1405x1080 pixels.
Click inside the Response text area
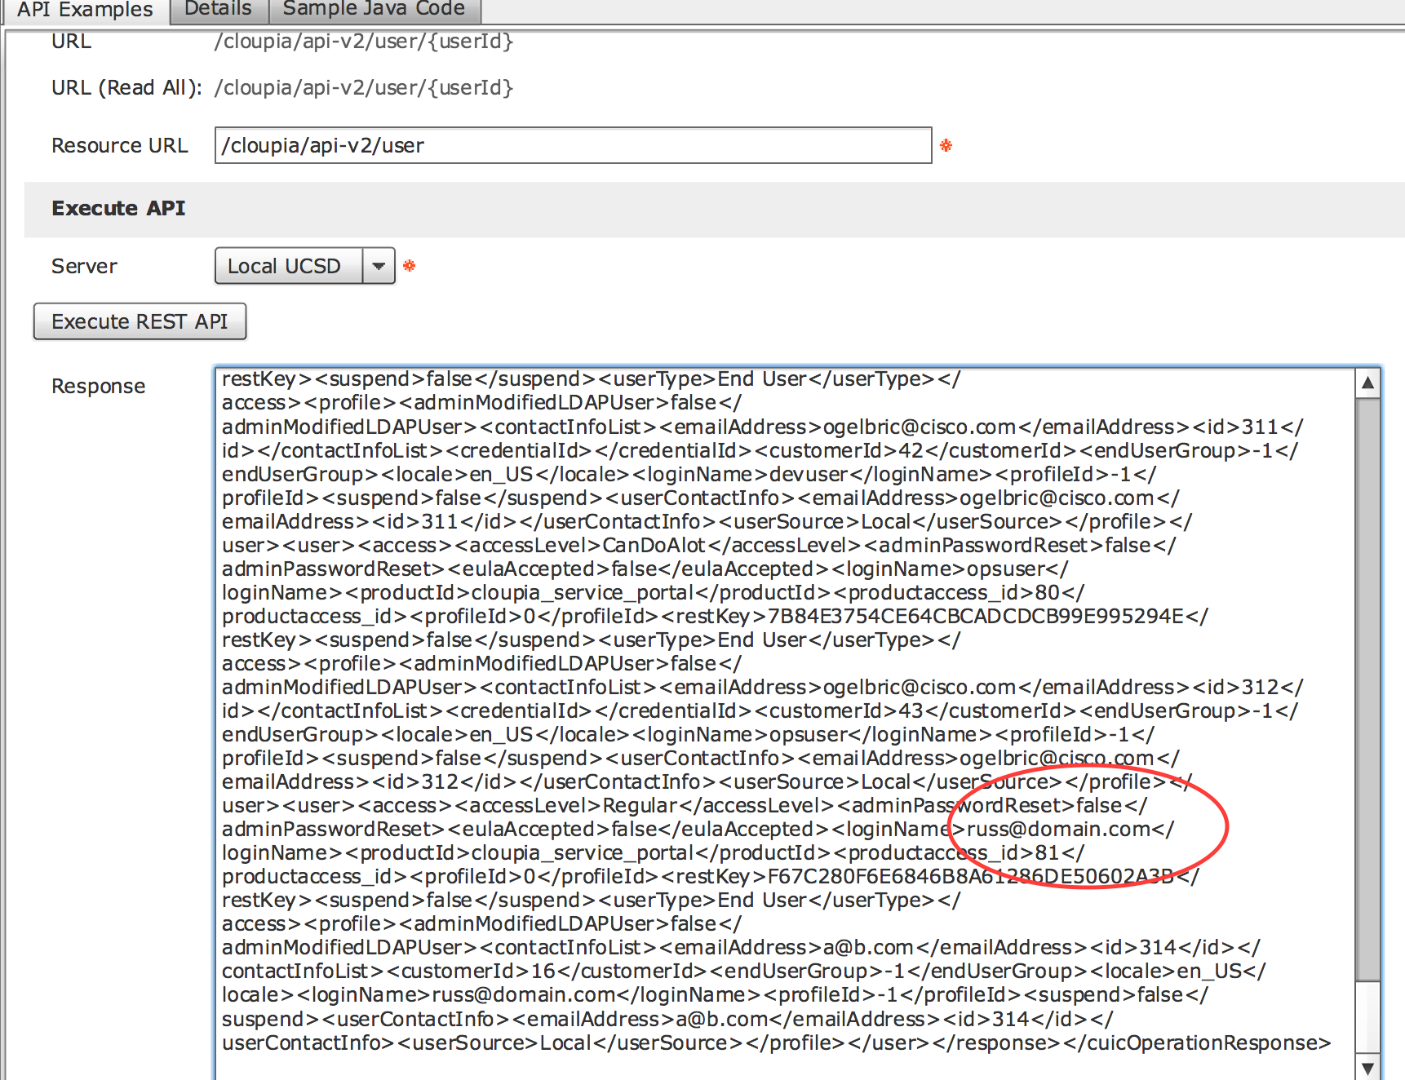click(x=785, y=723)
